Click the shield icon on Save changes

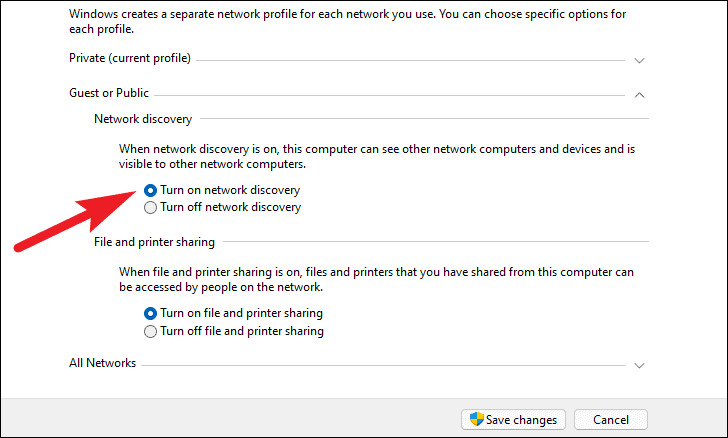pos(476,419)
